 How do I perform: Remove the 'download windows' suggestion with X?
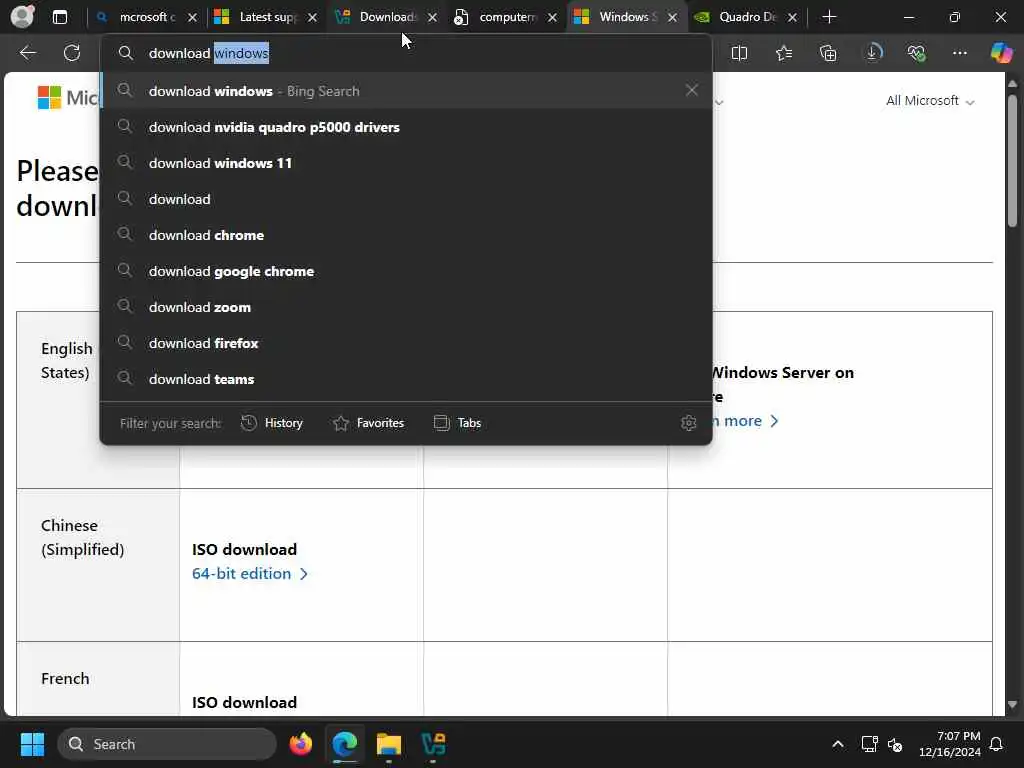tap(692, 90)
